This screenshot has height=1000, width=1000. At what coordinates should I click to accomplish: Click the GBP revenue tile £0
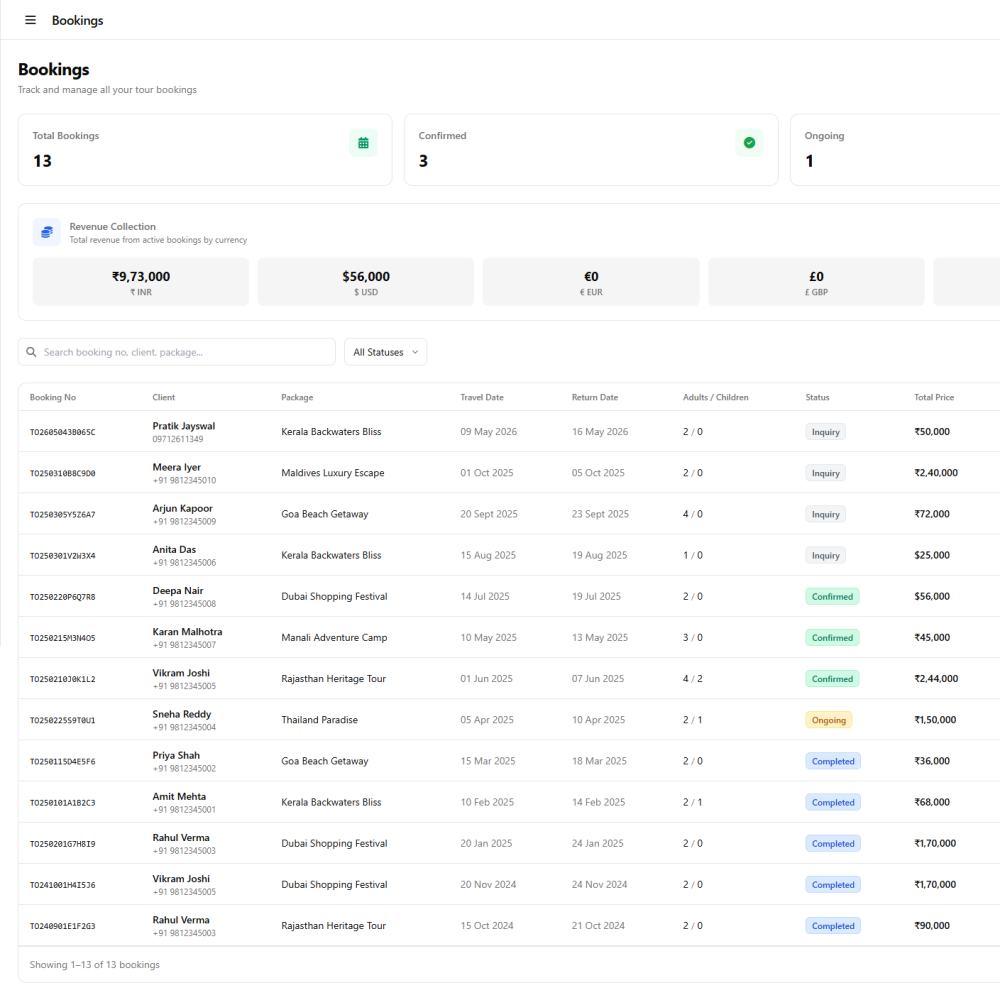pyautogui.click(x=816, y=282)
